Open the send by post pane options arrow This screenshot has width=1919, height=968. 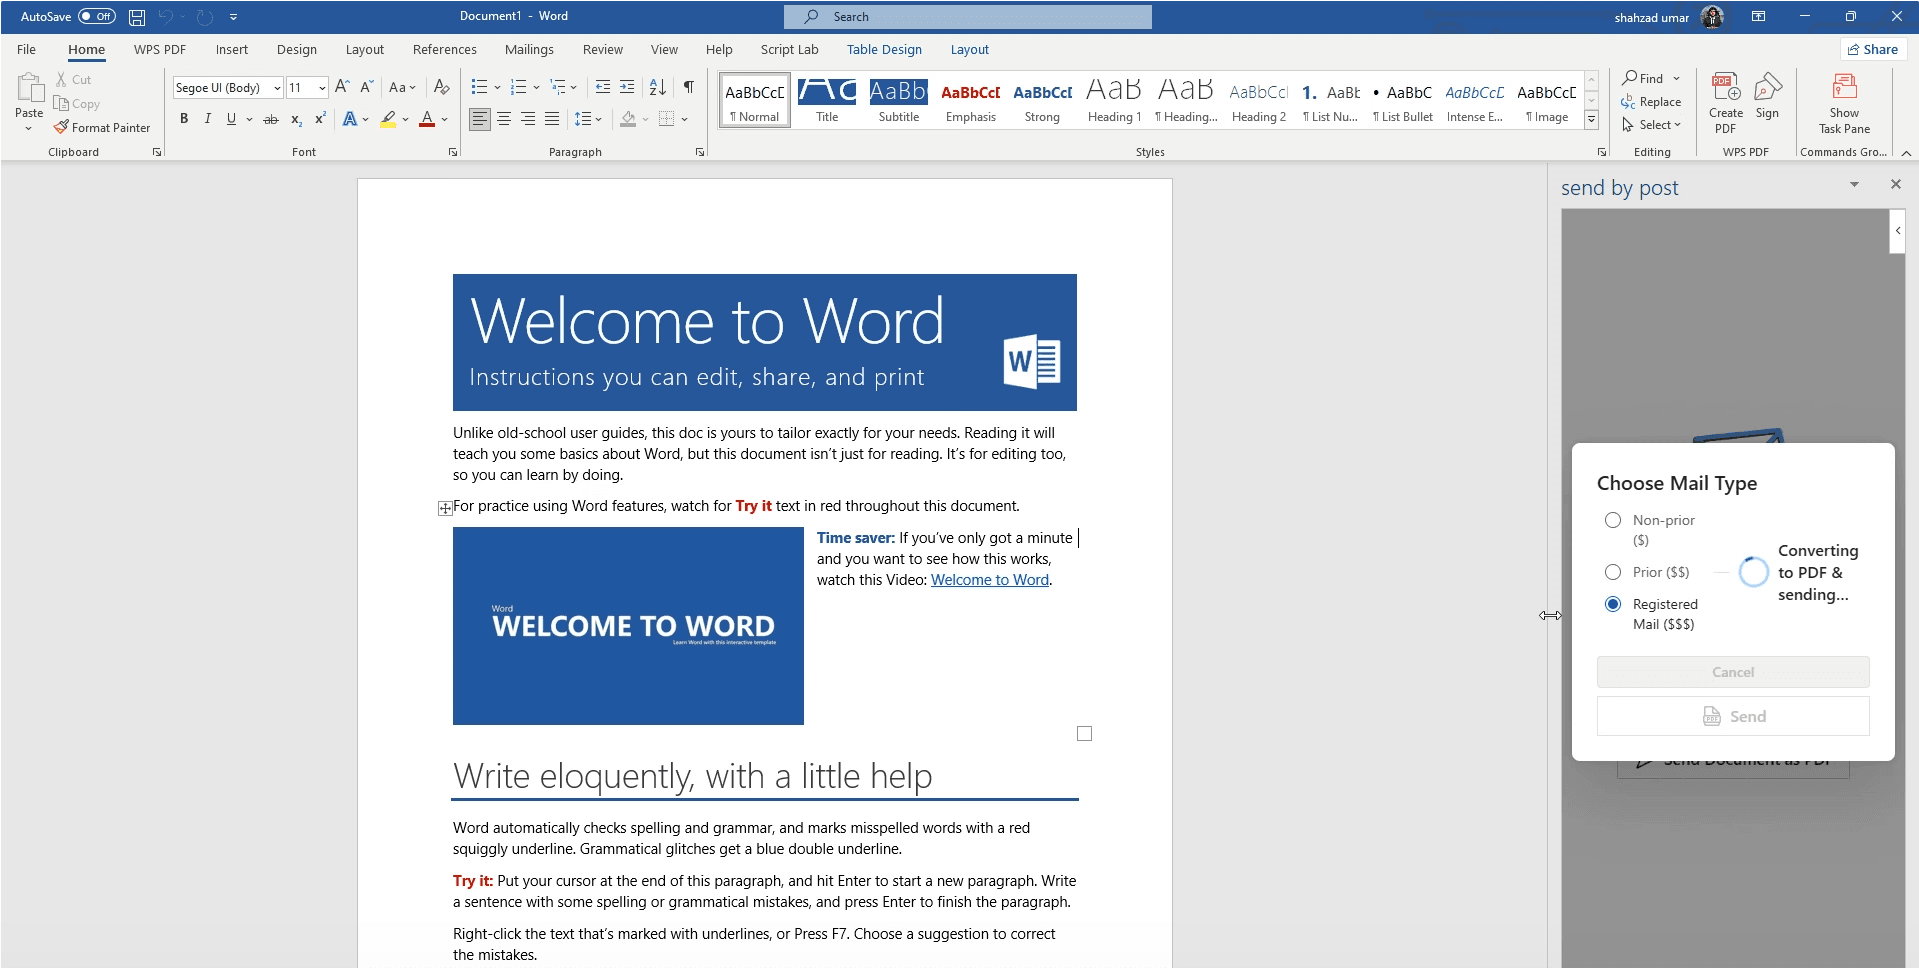[x=1854, y=185]
